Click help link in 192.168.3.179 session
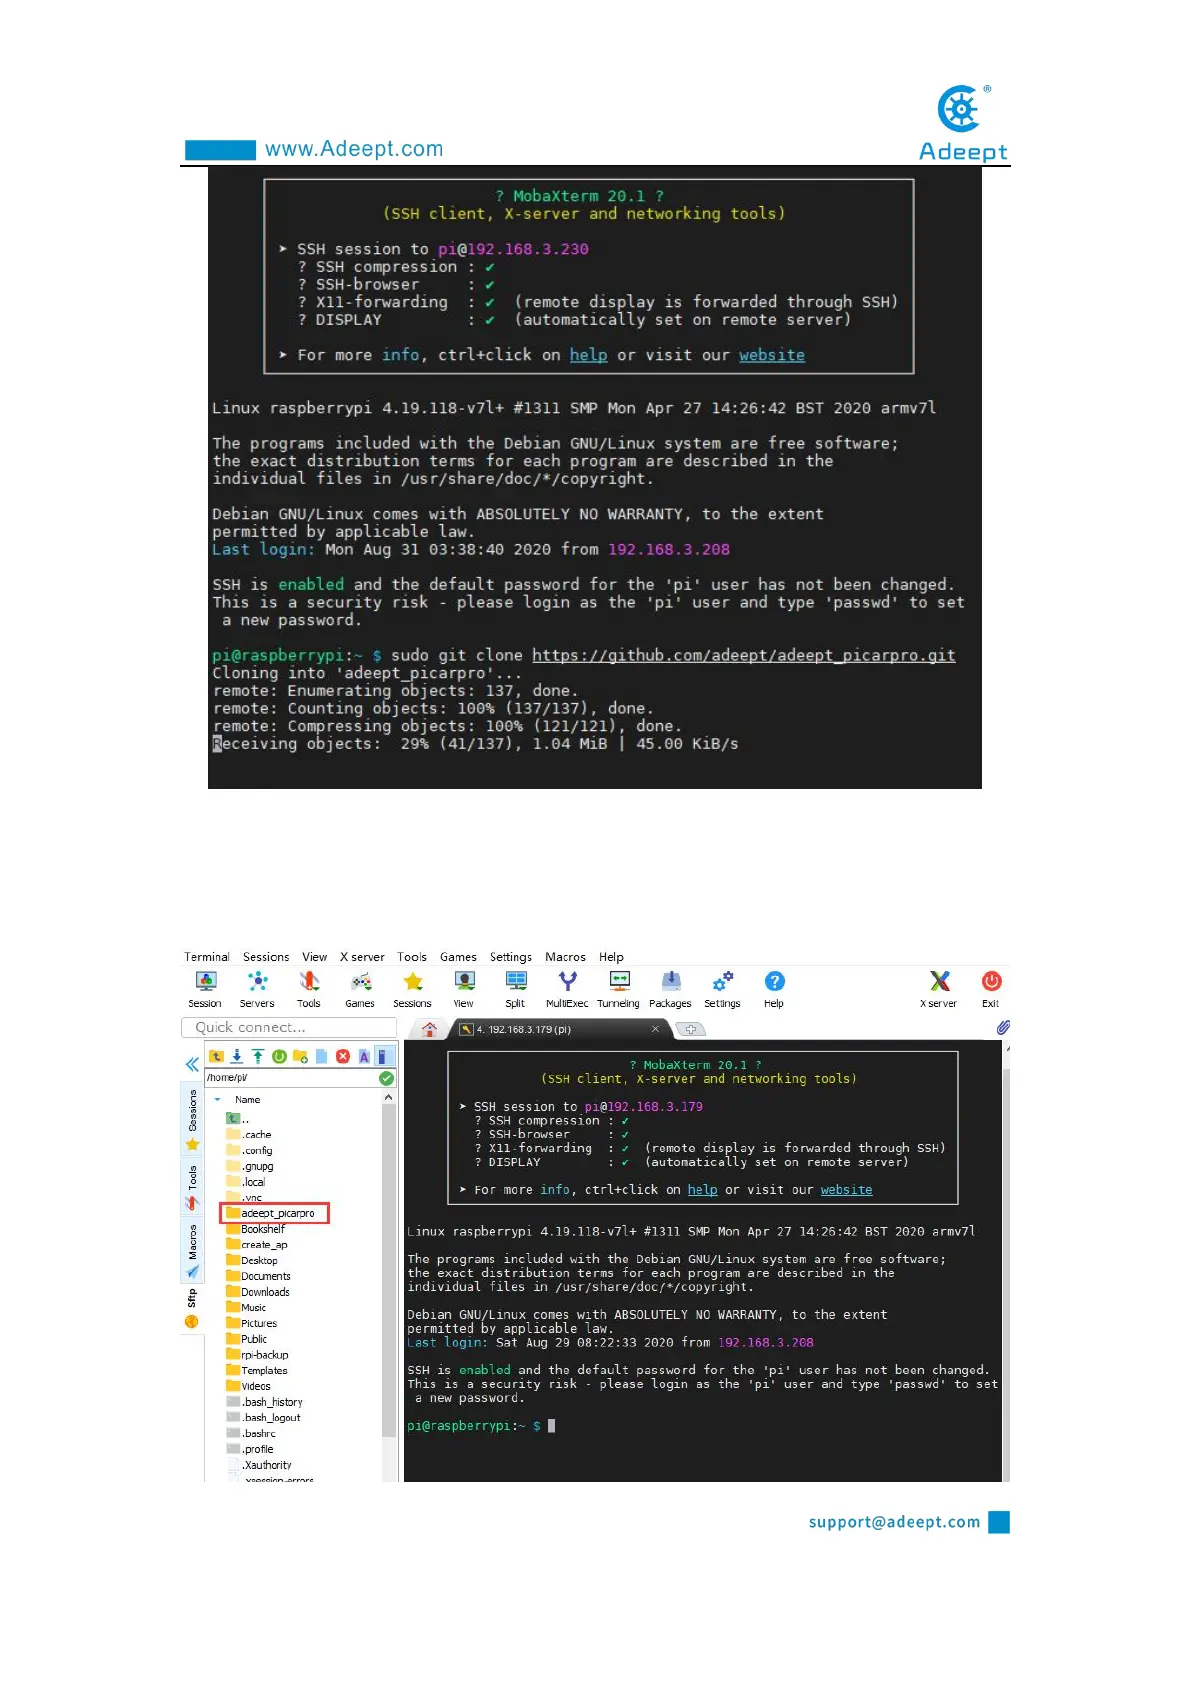 (x=702, y=1190)
